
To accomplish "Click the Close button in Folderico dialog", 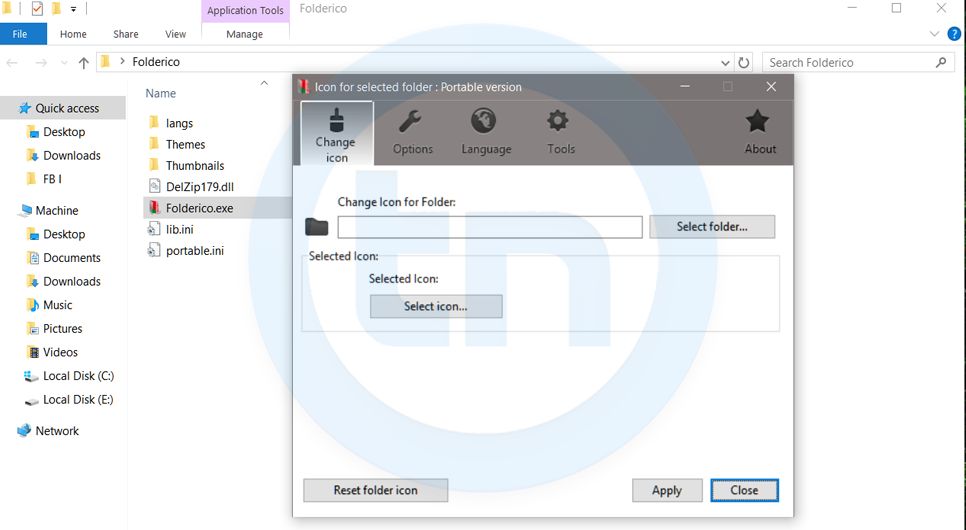I will (744, 491).
